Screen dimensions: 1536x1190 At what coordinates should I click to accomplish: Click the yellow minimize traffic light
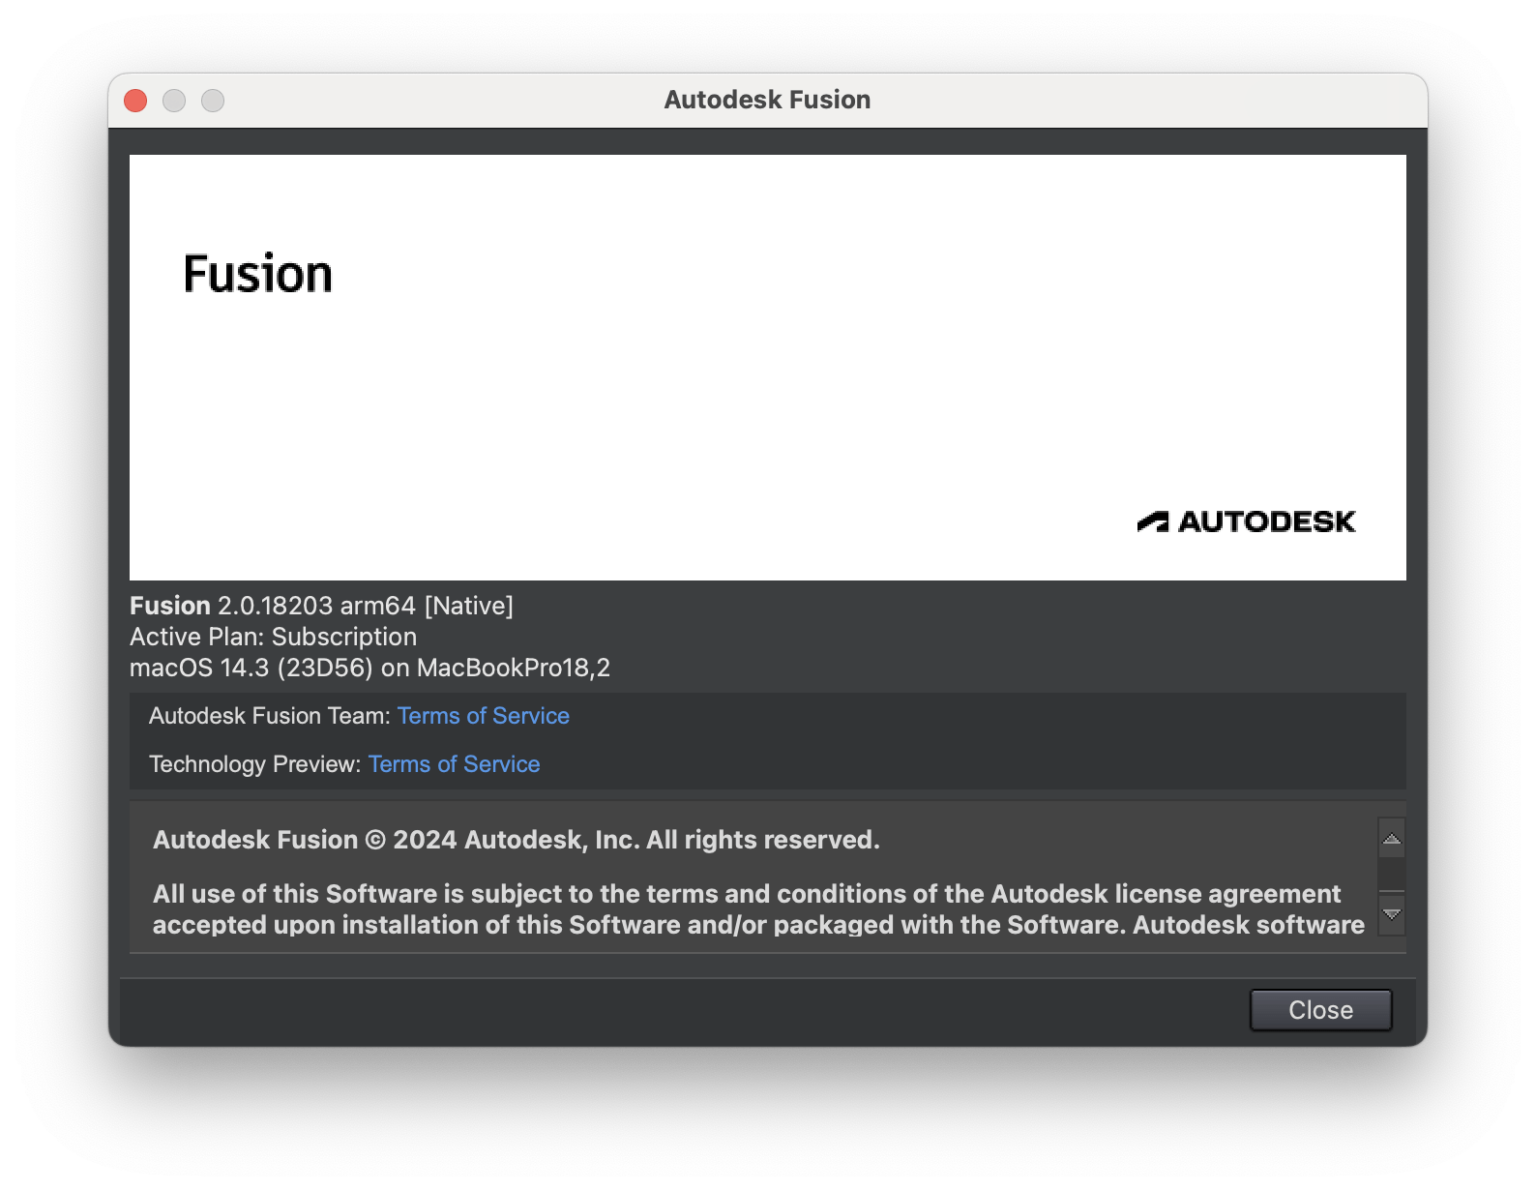tap(174, 100)
